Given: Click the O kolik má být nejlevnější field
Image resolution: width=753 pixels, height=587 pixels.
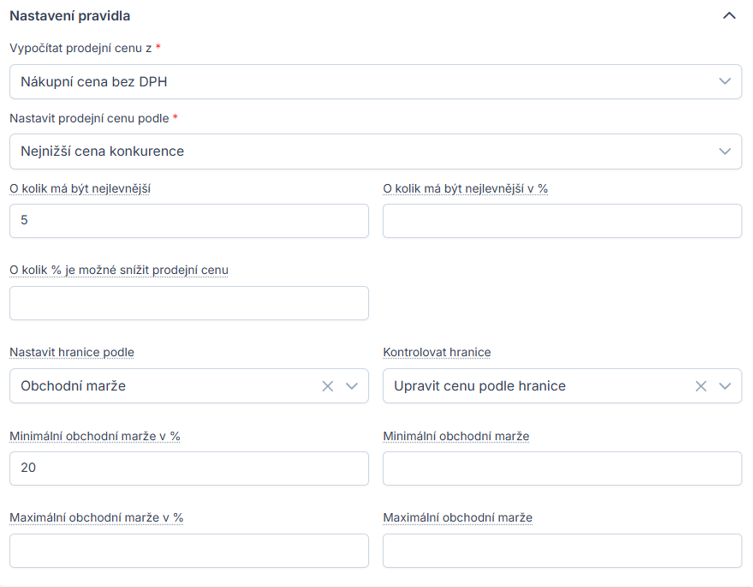Looking at the screenshot, I should (189, 221).
